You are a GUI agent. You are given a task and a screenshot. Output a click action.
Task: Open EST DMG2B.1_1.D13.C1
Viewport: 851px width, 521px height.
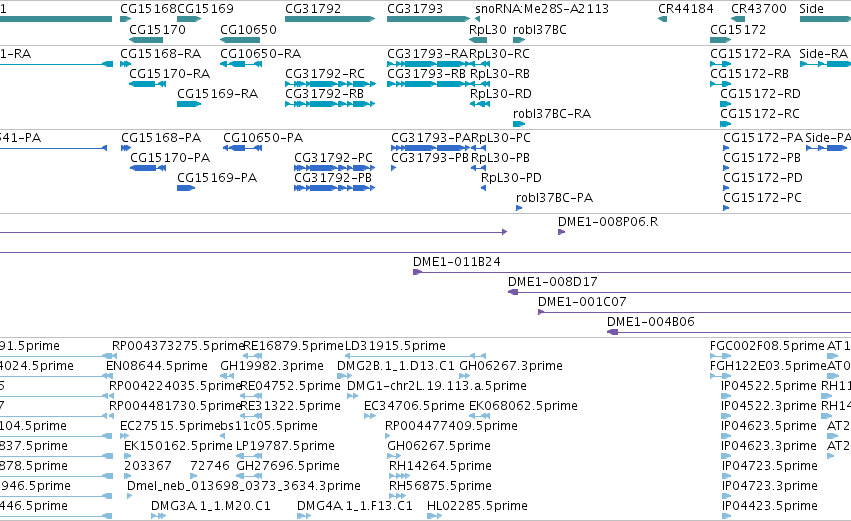345,376
